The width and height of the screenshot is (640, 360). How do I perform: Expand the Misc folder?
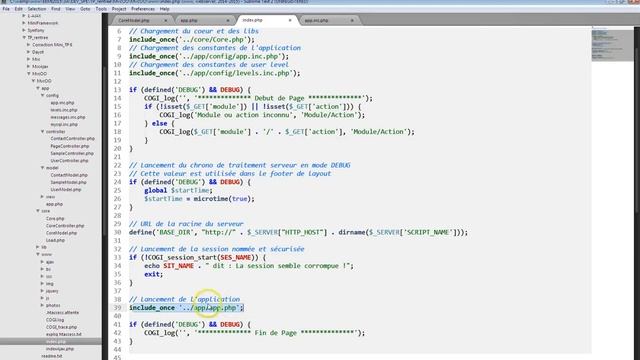pyautogui.click(x=29, y=59)
